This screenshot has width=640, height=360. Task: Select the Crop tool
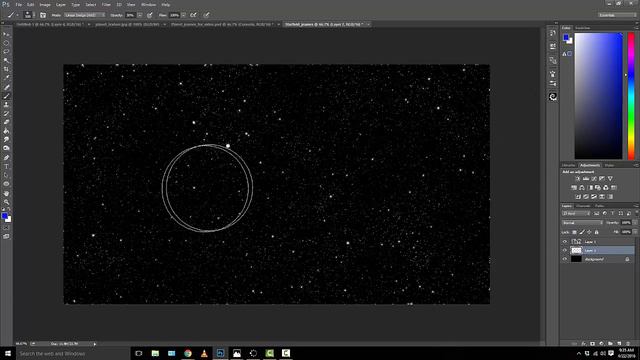(x=6, y=69)
